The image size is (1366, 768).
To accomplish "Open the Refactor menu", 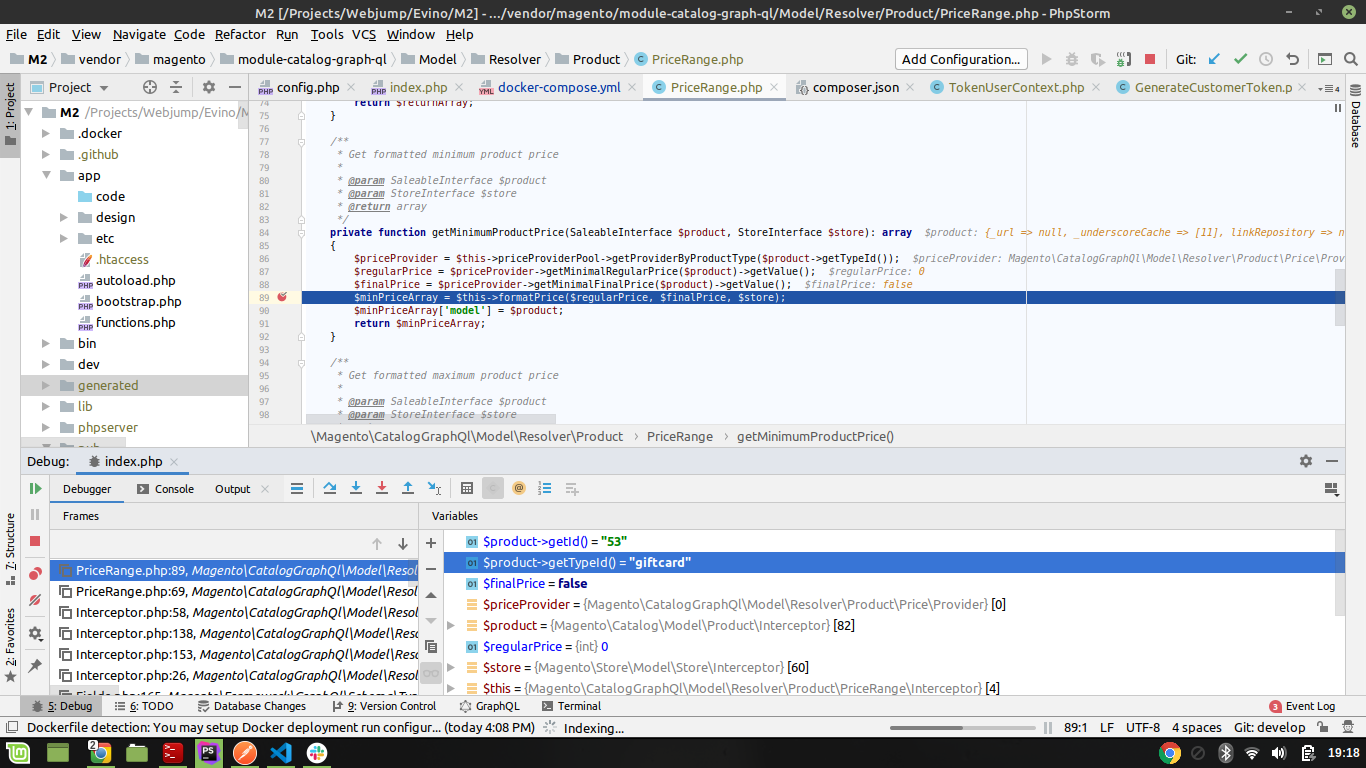I will [240, 34].
